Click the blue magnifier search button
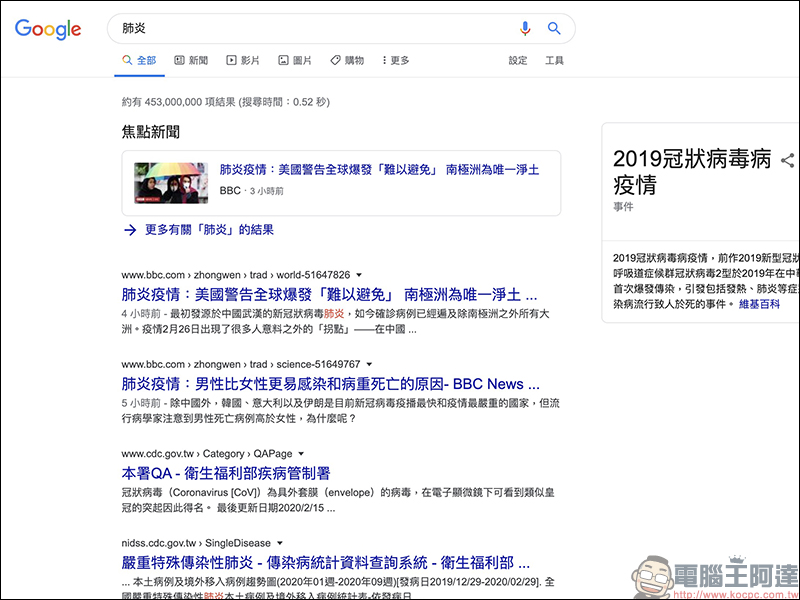The width and height of the screenshot is (800, 600). [x=554, y=29]
